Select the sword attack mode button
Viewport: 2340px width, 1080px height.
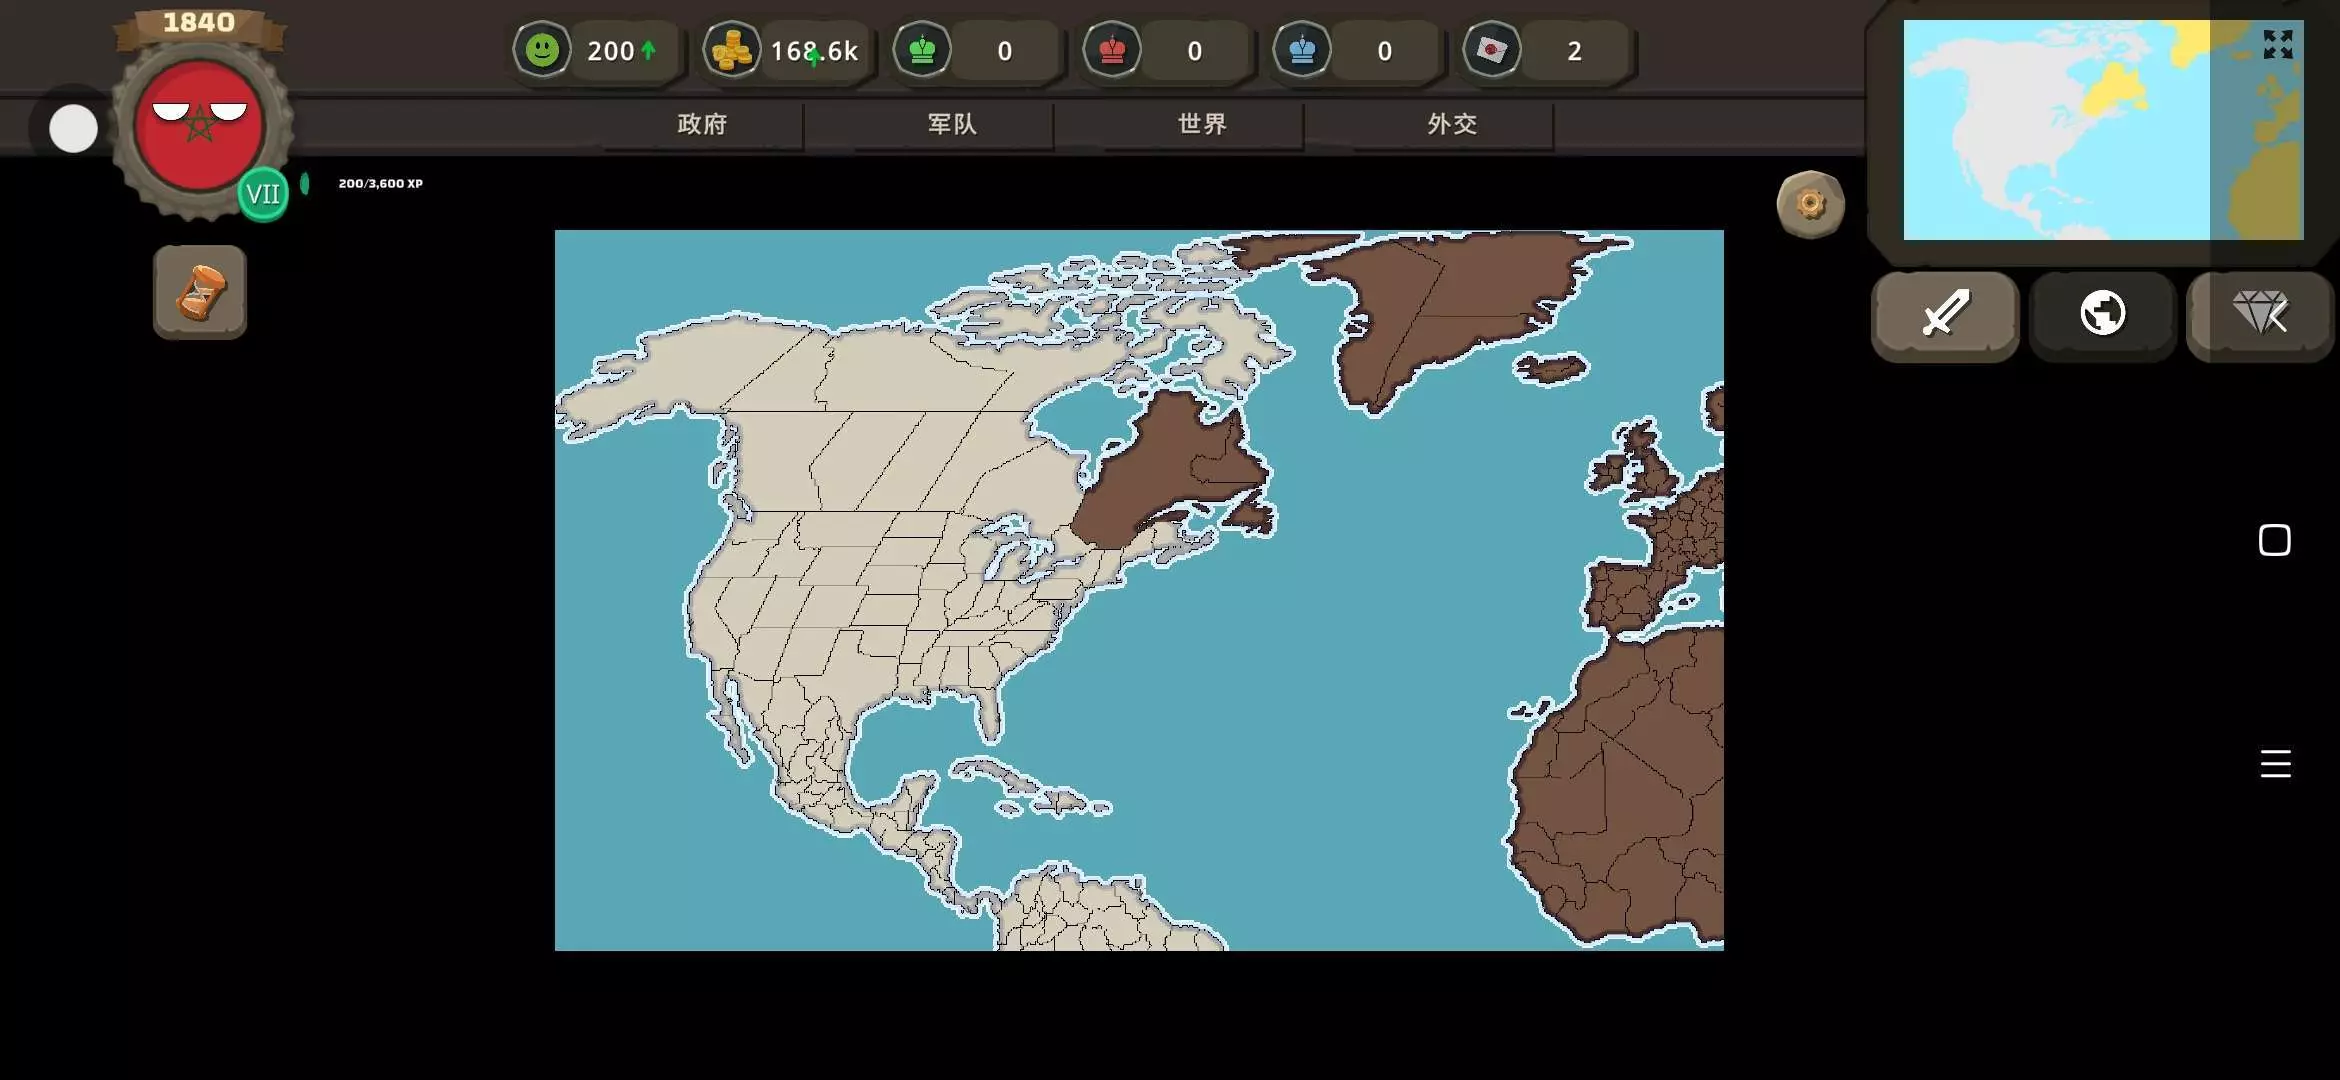tap(1945, 314)
